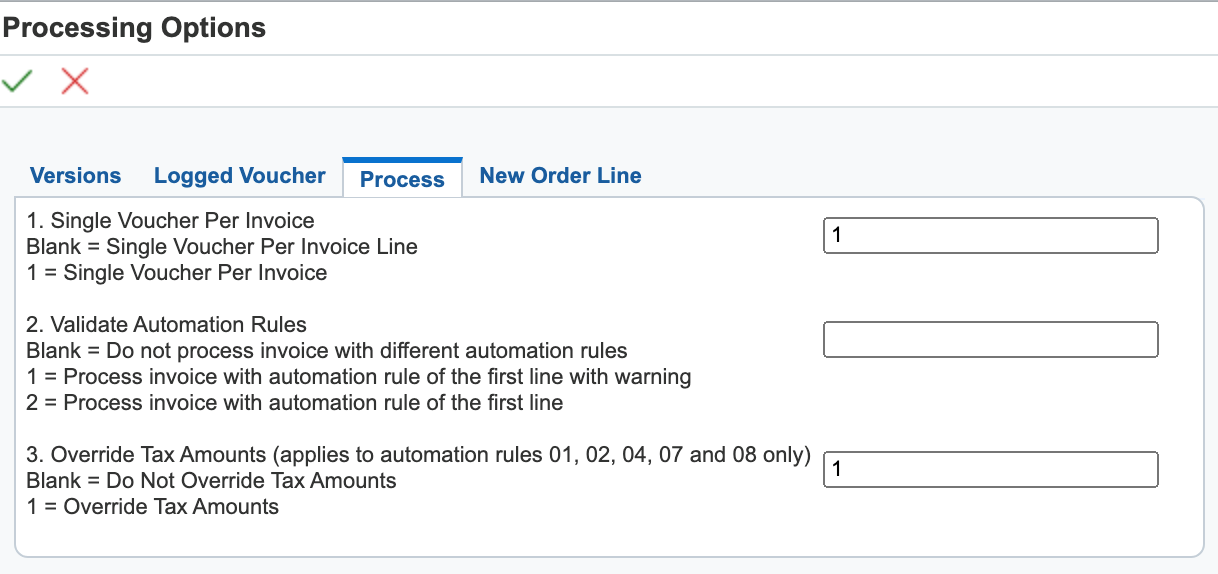
Task: Click 'Blank = Do Not Override Tax Amounts'
Action: click(212, 481)
